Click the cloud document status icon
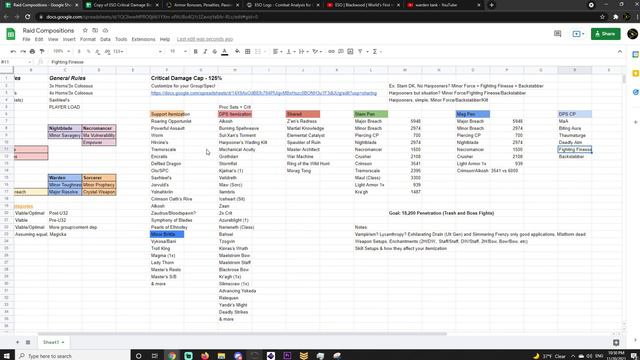Viewport: 640px width, 360px height. (x=105, y=31)
